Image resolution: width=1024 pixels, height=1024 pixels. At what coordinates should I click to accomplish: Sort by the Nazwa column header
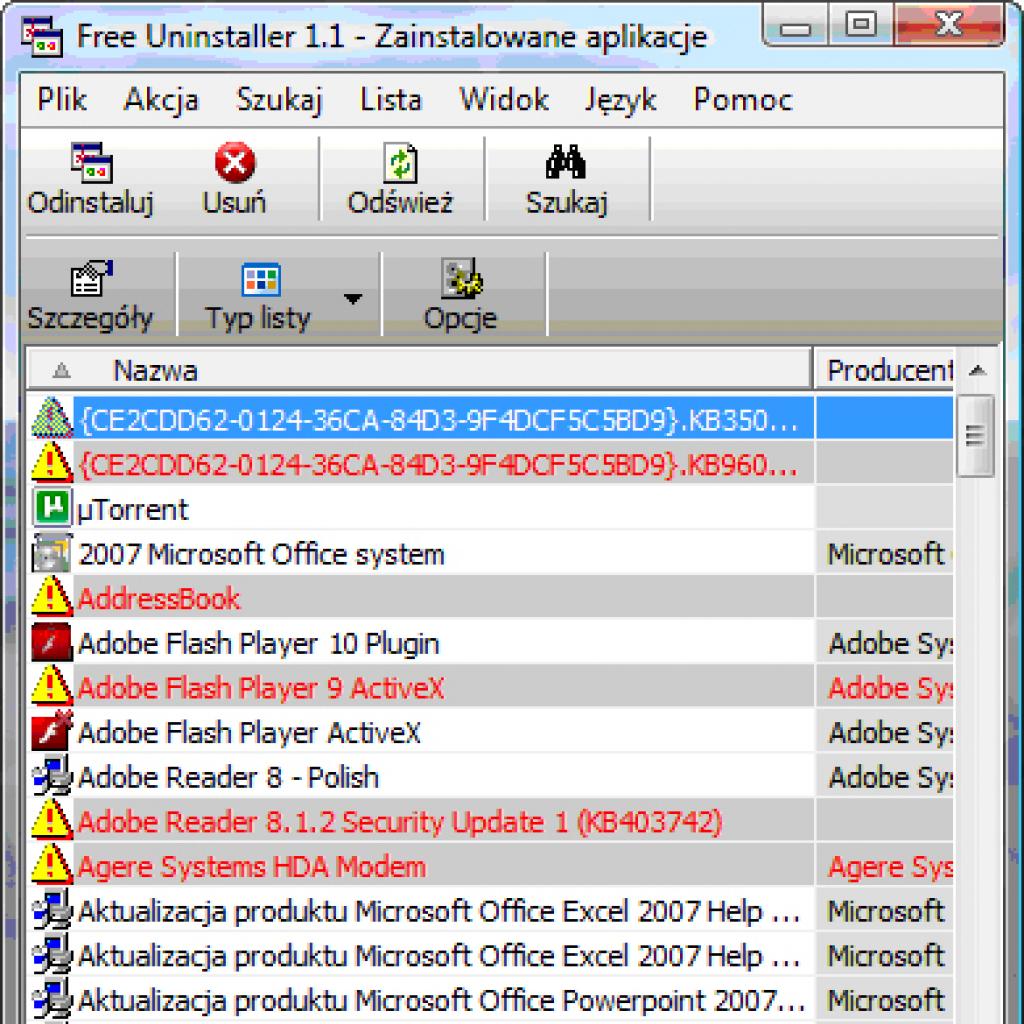point(420,370)
